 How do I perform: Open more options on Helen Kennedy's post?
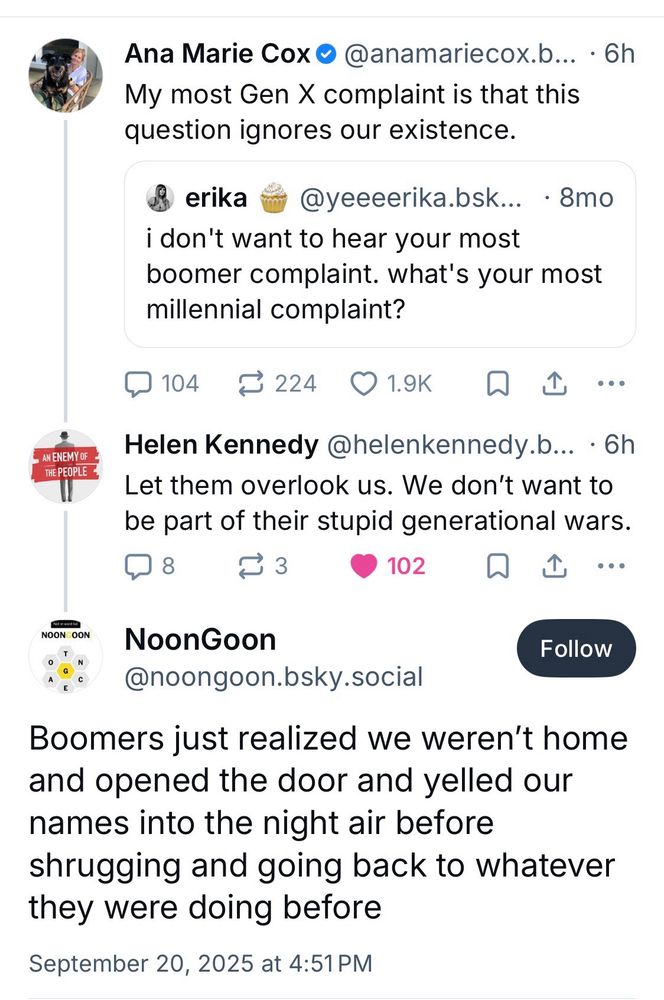pos(609,567)
